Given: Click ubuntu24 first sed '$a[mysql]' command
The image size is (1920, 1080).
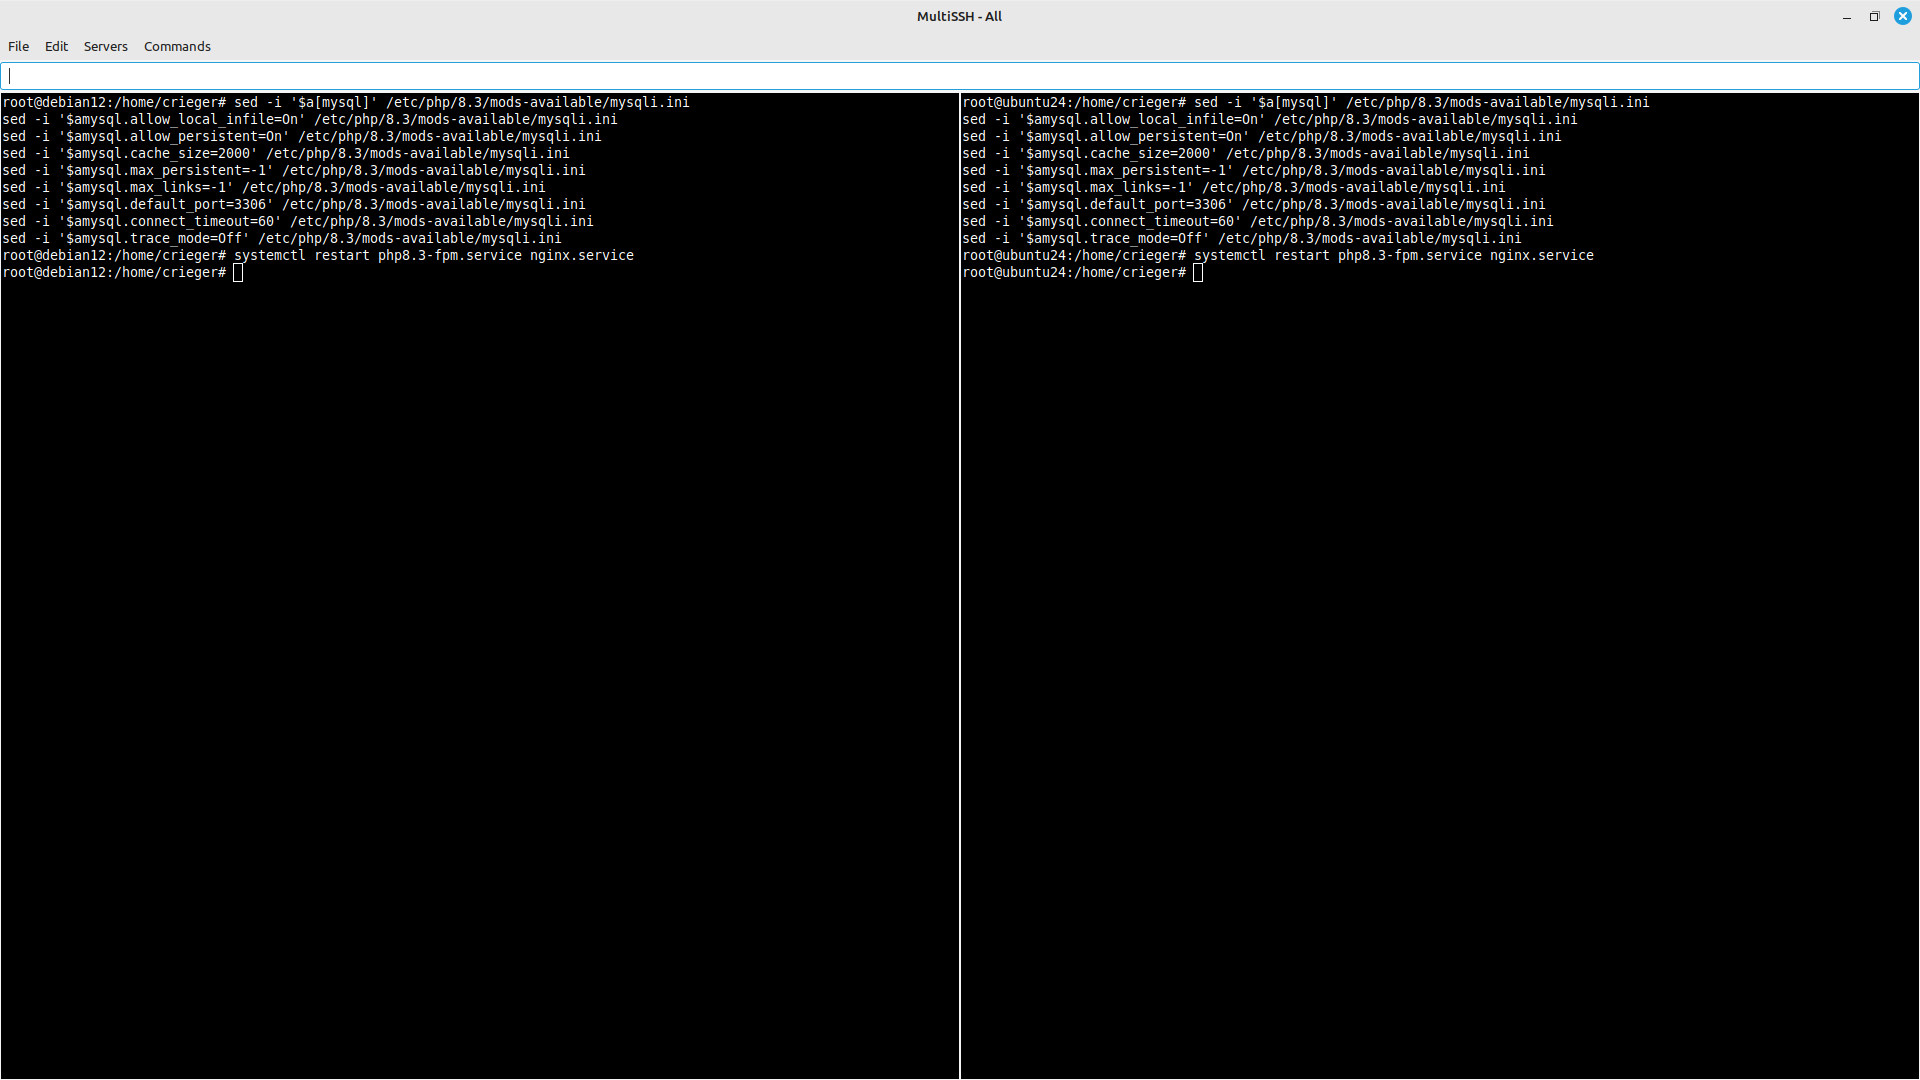Looking at the screenshot, I should (x=1306, y=102).
